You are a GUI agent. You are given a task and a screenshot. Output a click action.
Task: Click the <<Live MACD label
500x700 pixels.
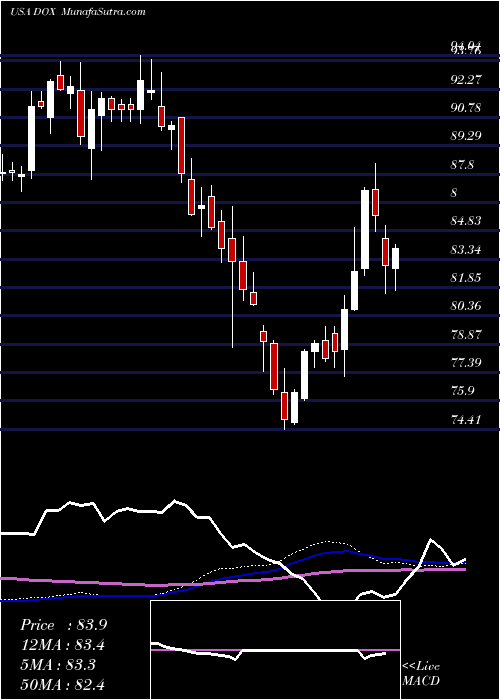pos(421,673)
